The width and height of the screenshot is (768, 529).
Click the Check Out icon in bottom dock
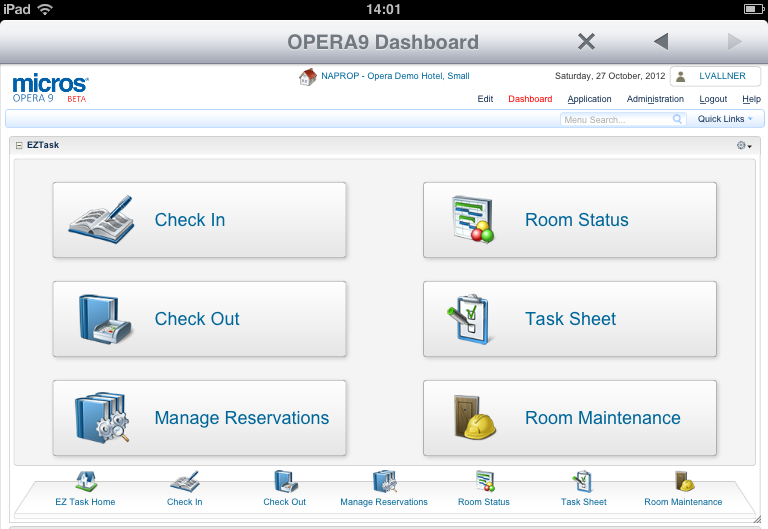coord(286,481)
